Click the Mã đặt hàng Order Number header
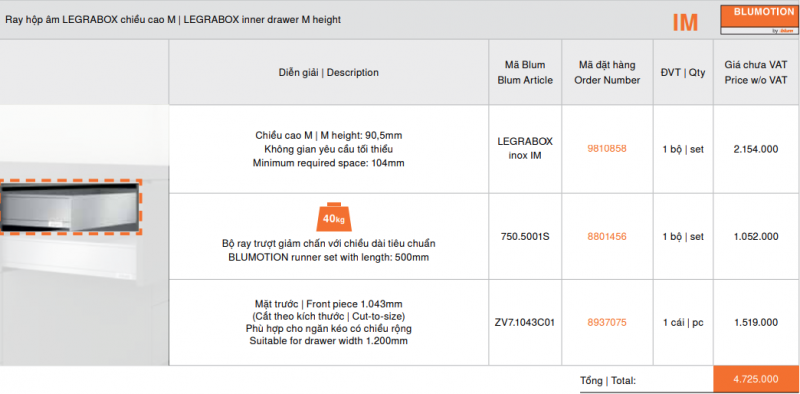The height and width of the screenshot is (394, 800). point(607,72)
